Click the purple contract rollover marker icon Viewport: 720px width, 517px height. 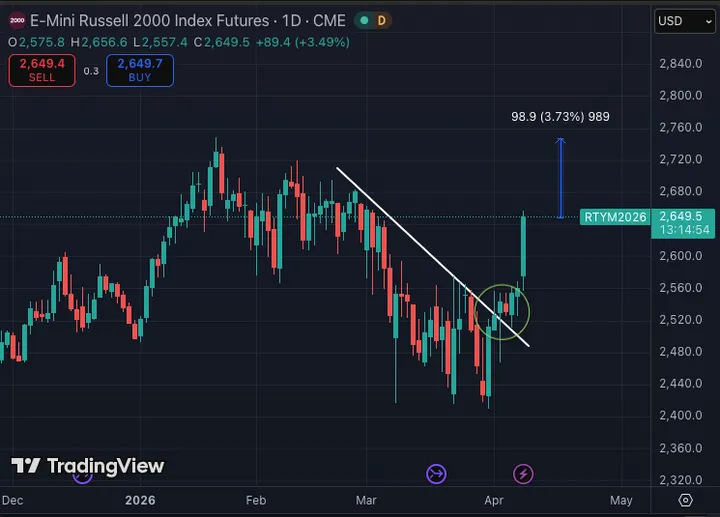pyautogui.click(x=436, y=473)
